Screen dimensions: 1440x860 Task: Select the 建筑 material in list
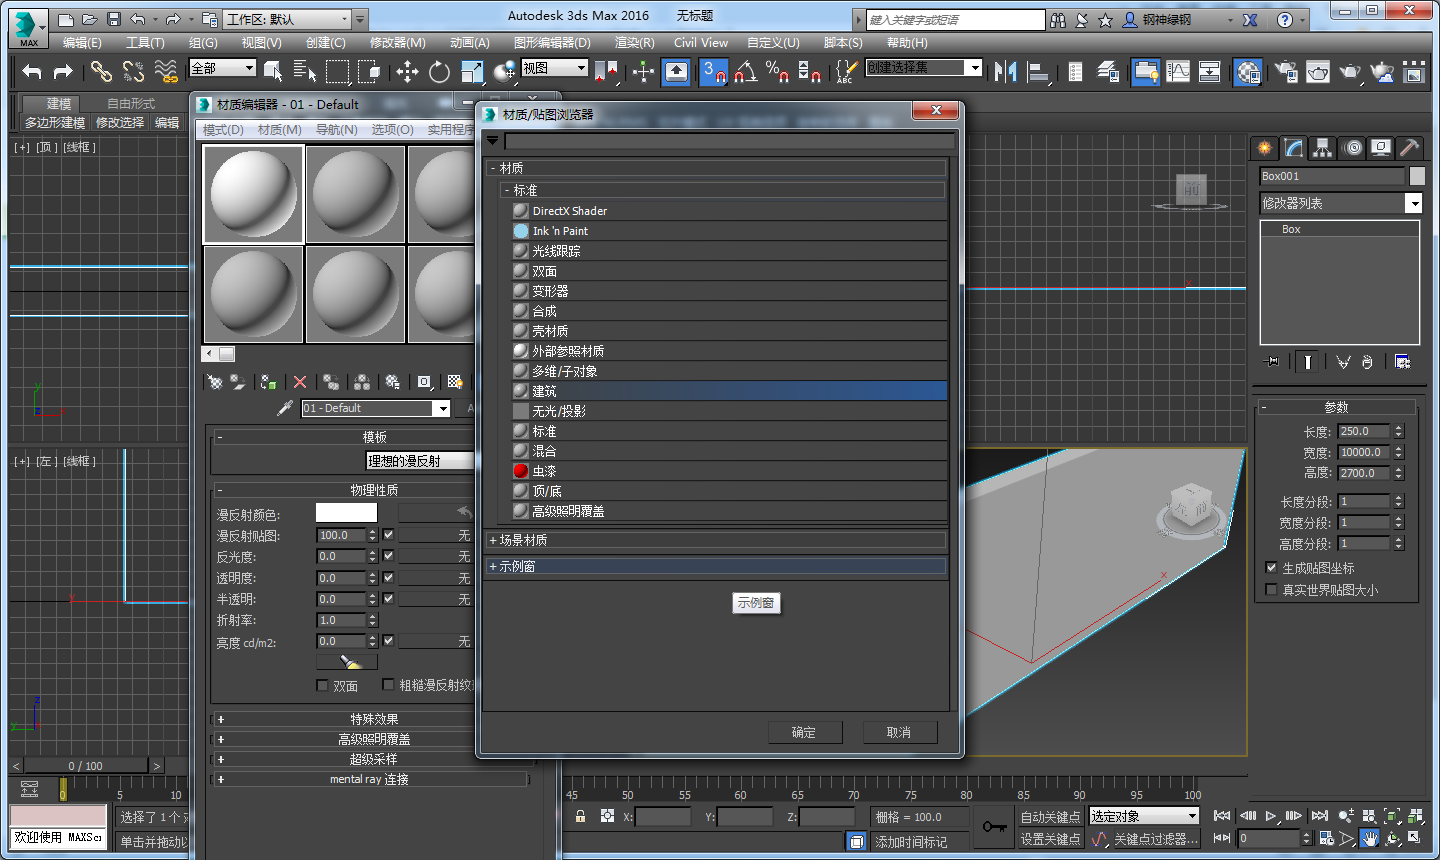pyautogui.click(x=728, y=391)
